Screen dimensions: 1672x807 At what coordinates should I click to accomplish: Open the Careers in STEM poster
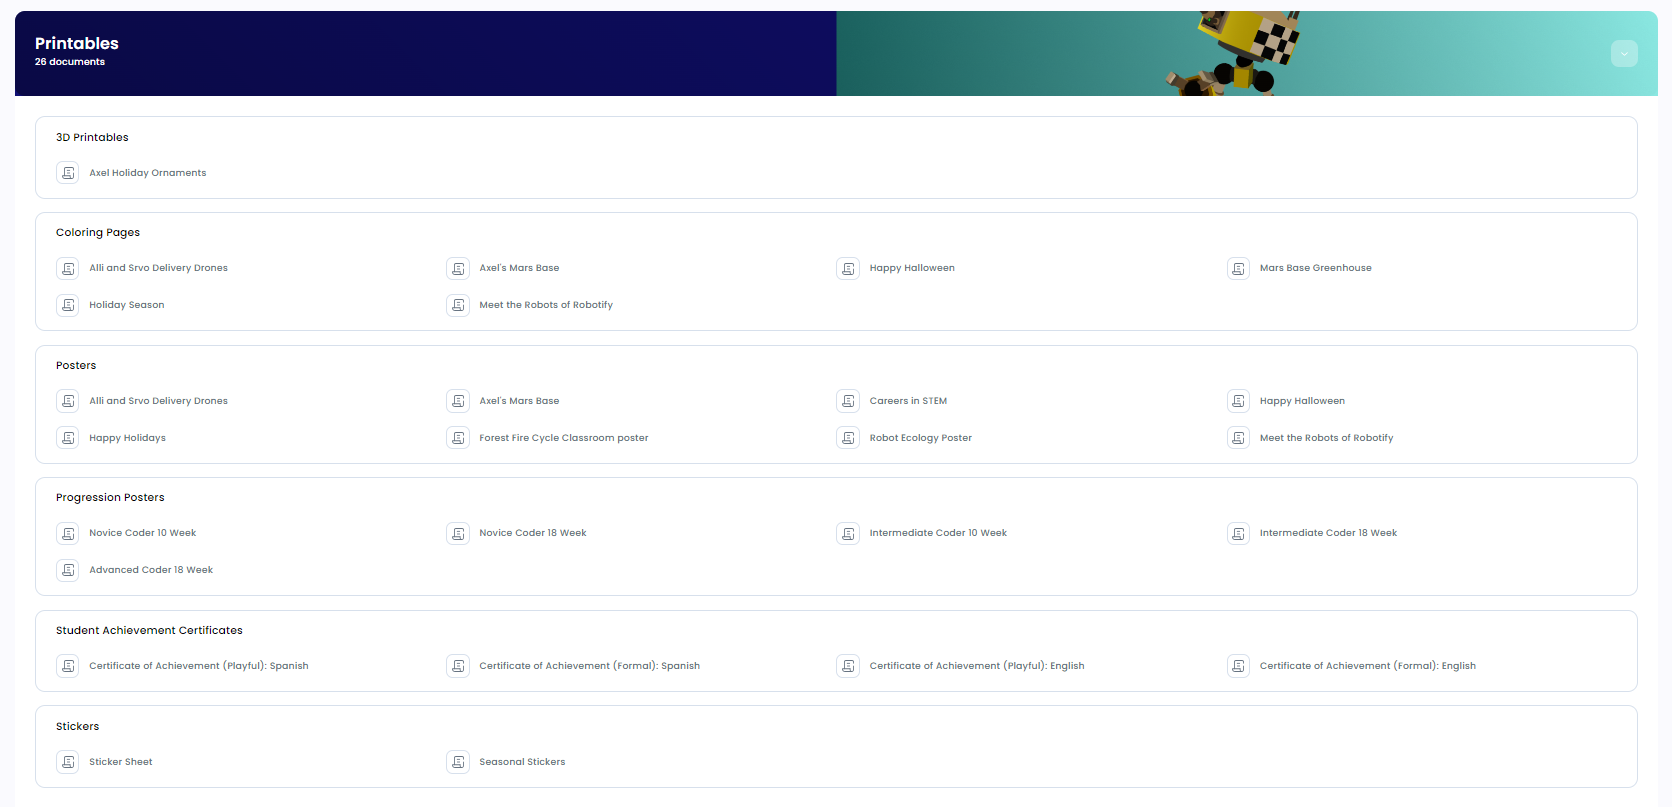[908, 401]
